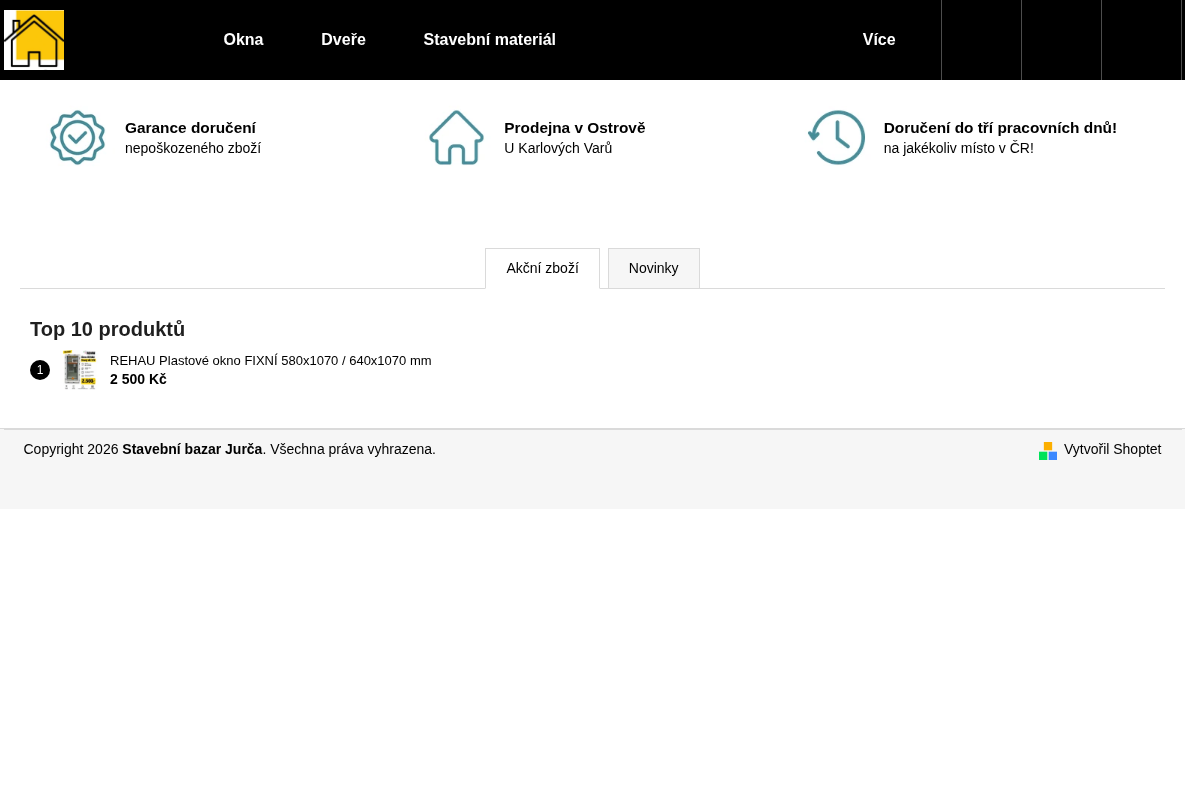Open the Okna menu category

click(243, 40)
